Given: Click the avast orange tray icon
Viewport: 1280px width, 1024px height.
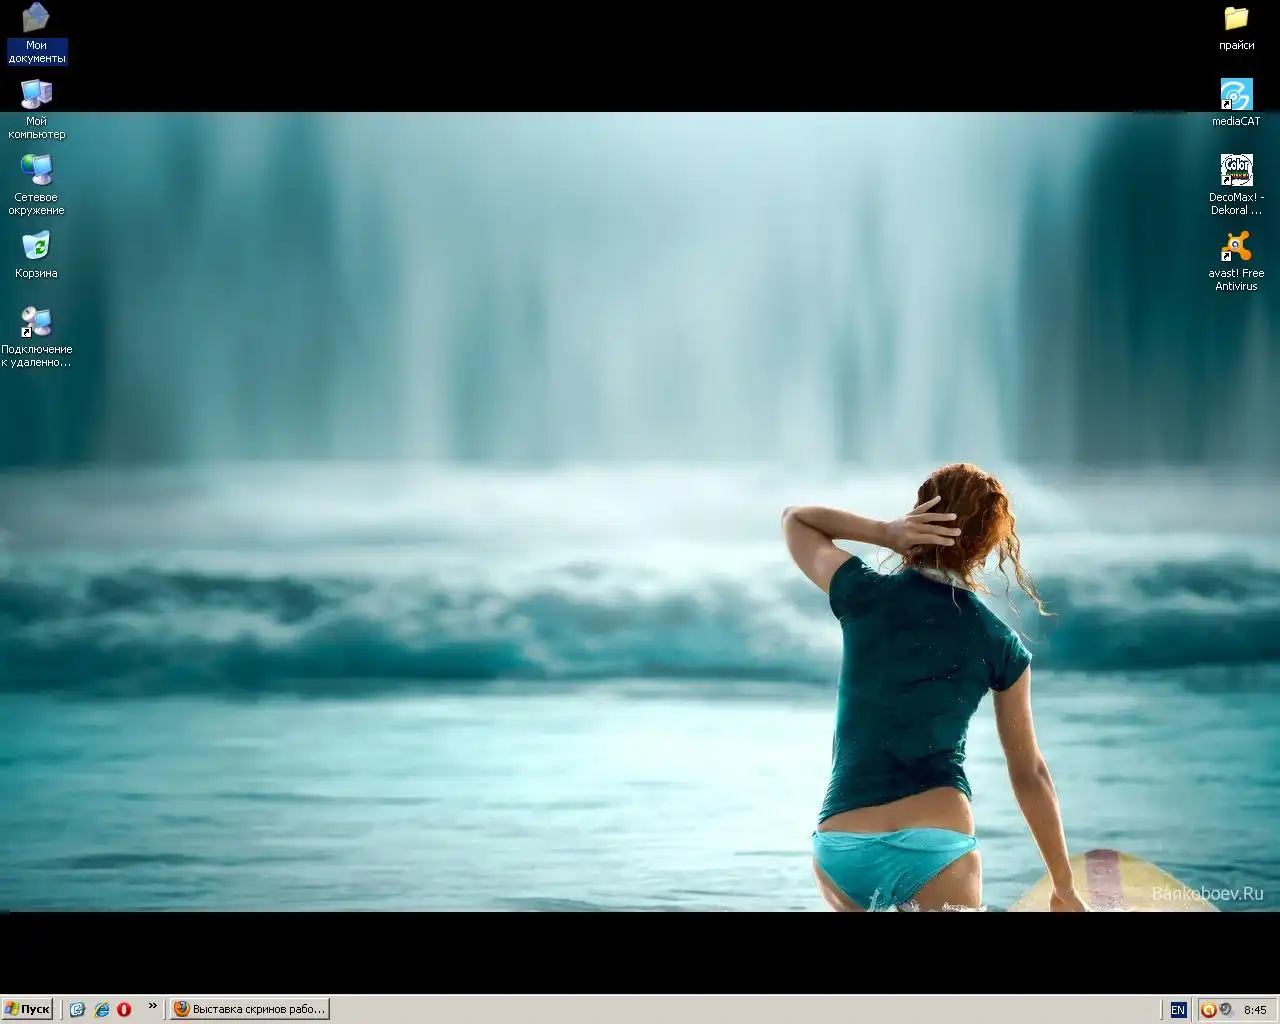Looking at the screenshot, I should pyautogui.click(x=1208, y=1010).
